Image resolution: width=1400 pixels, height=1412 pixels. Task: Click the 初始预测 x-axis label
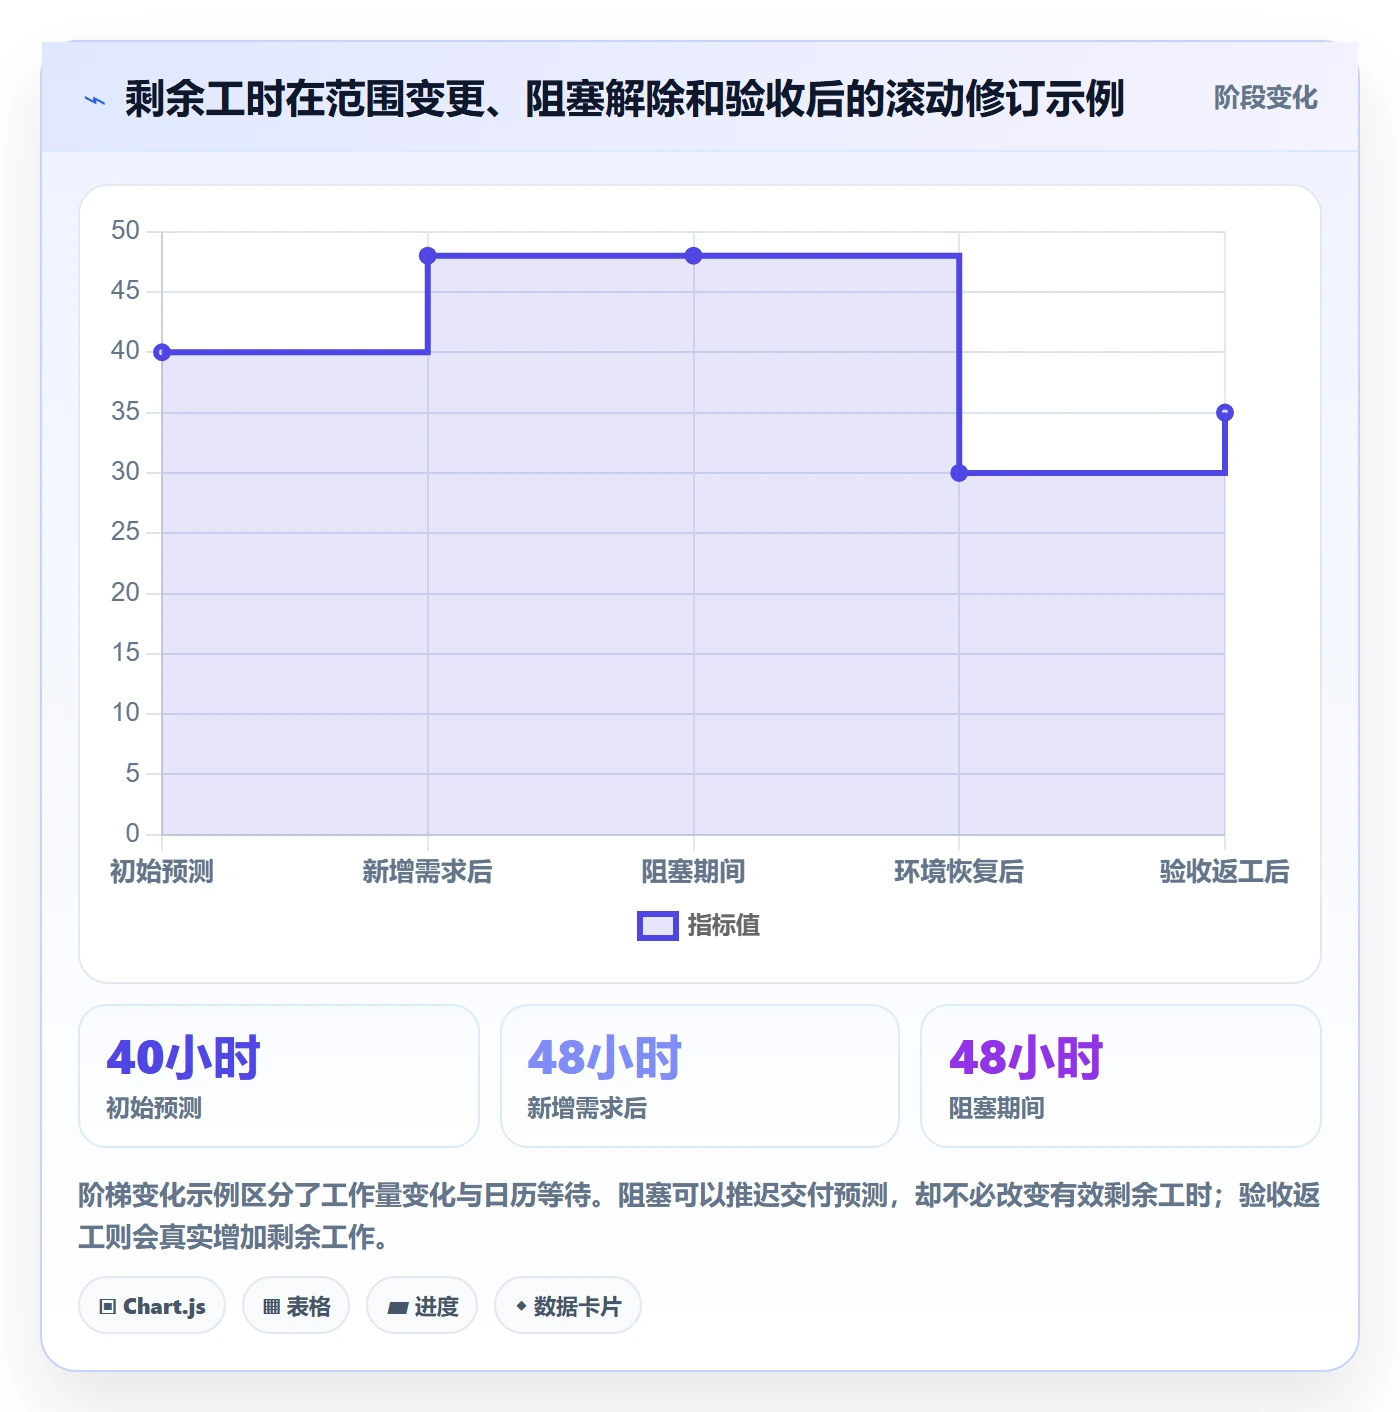tap(162, 872)
